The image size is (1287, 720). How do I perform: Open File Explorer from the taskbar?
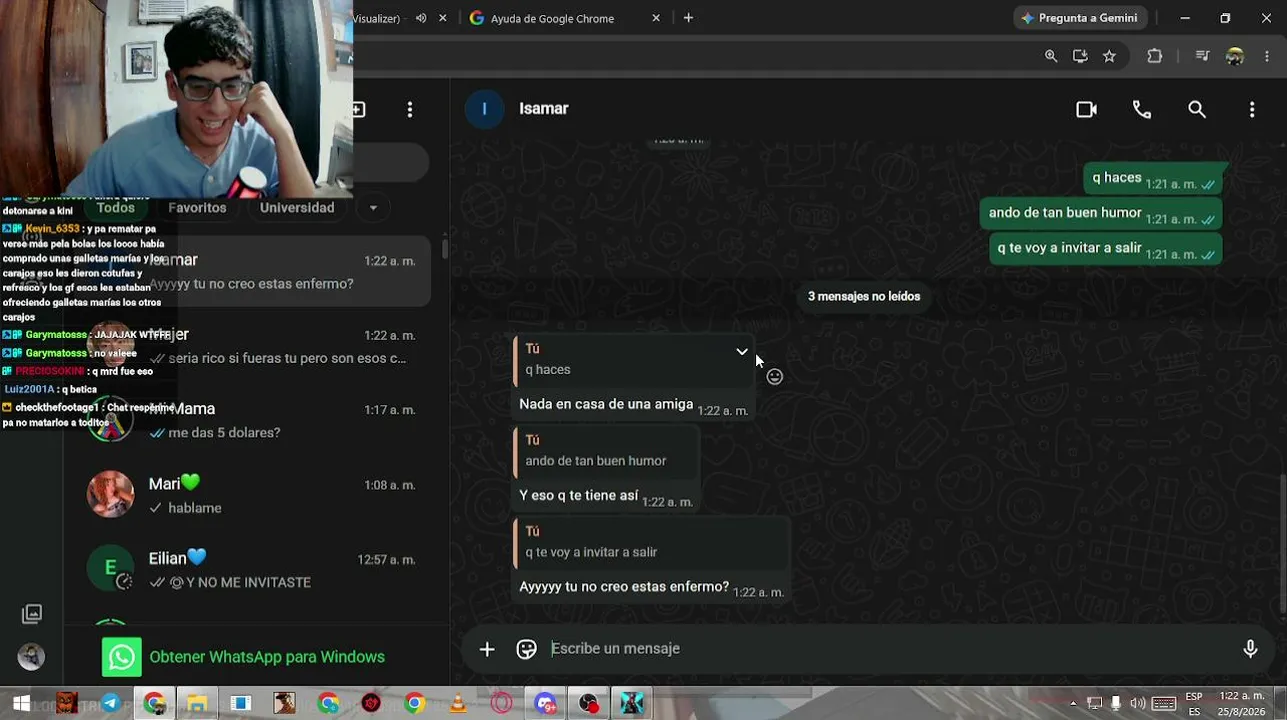[x=197, y=703]
